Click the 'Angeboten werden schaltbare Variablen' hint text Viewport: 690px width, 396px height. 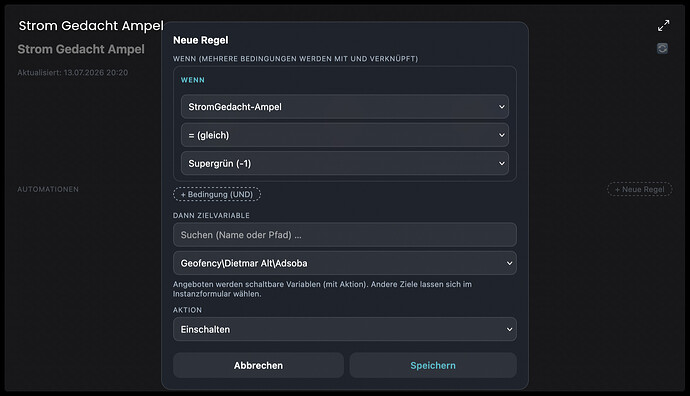322,289
